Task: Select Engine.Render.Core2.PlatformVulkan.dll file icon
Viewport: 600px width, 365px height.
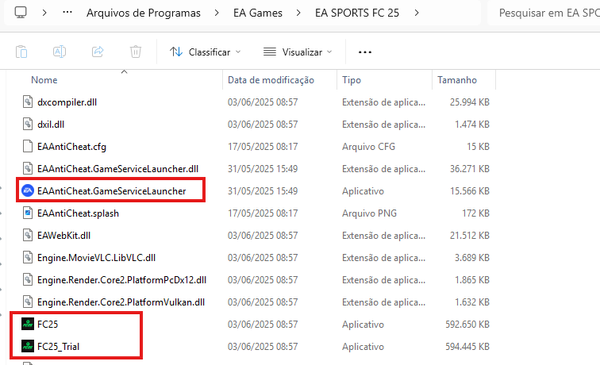Action: pyautogui.click(x=28, y=302)
